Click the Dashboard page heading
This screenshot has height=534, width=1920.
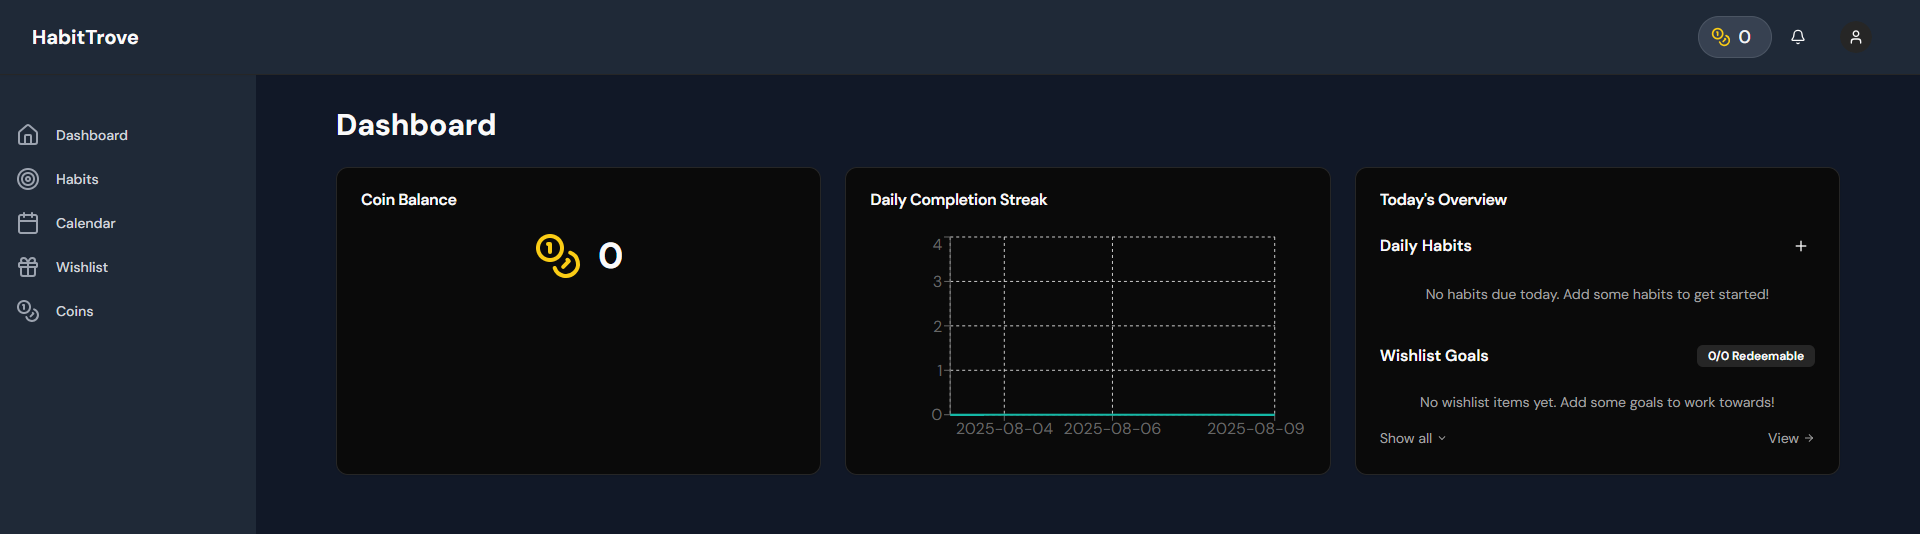[x=416, y=125]
